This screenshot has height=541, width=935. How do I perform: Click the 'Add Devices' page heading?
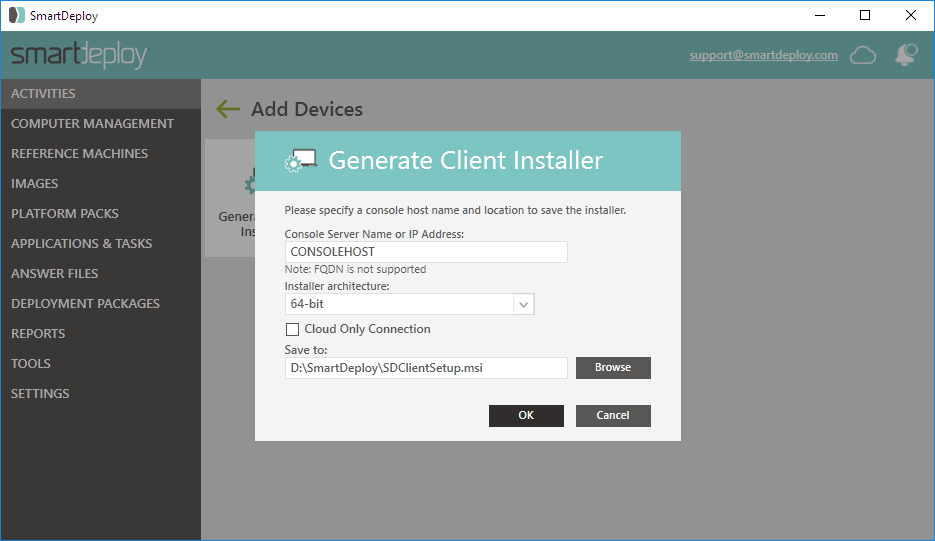(x=306, y=109)
